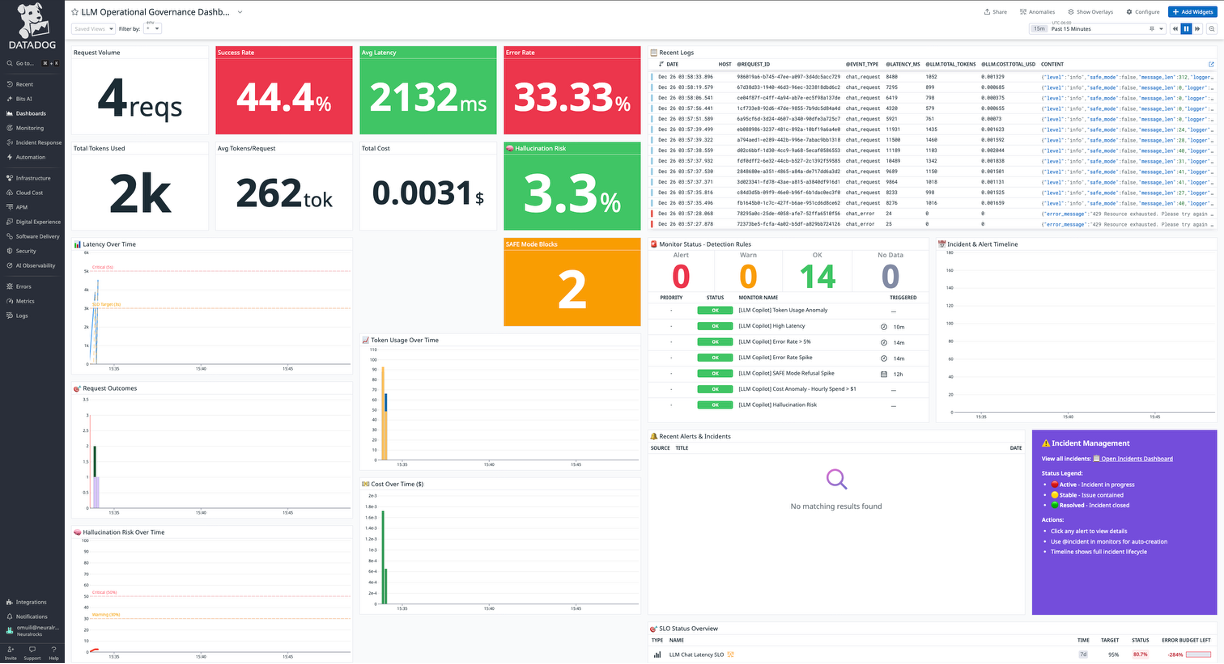
Task: Click the Help question icon
Action: pyautogui.click(x=54, y=650)
